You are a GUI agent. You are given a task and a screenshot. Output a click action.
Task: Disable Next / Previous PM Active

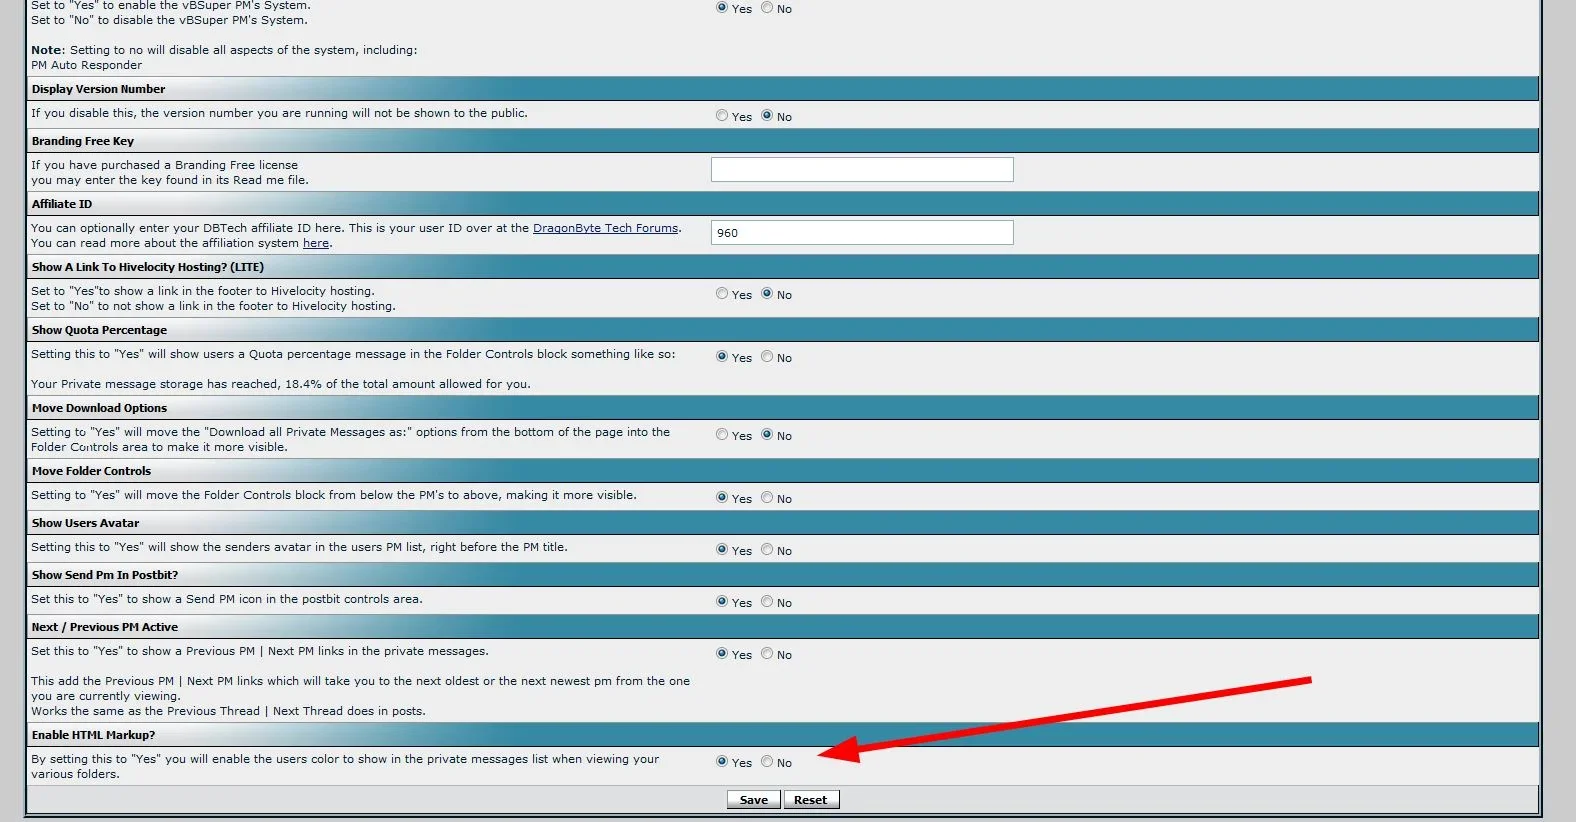coord(767,654)
